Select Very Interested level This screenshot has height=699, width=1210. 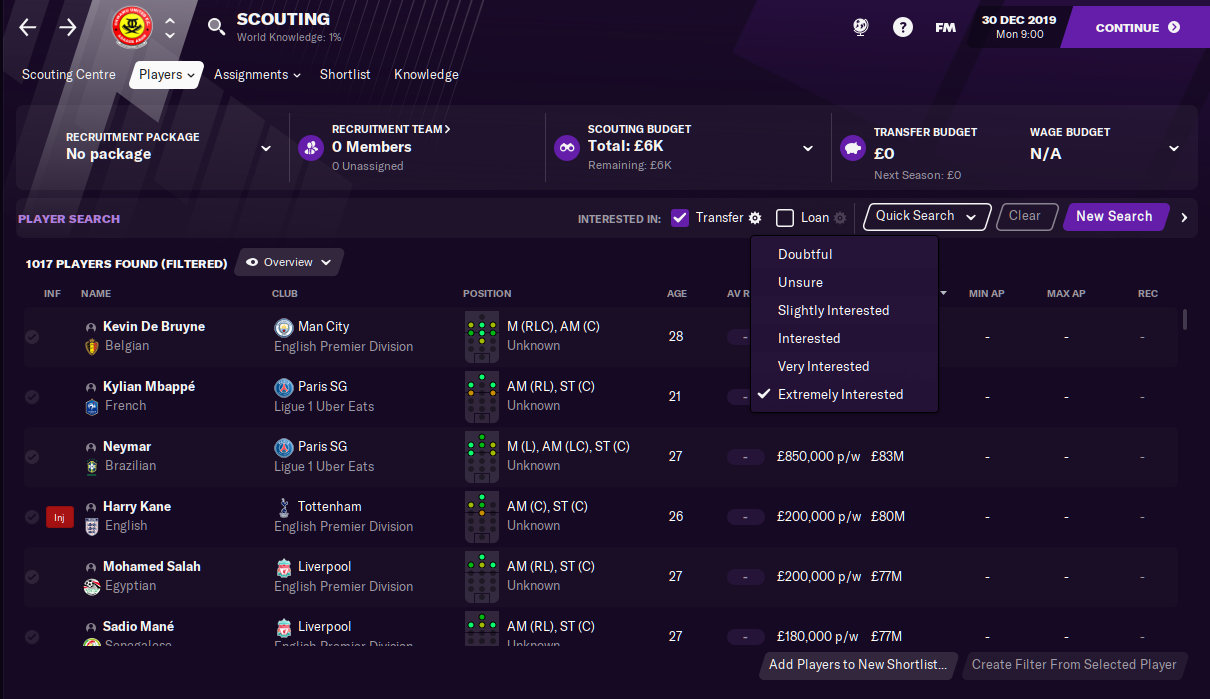pyautogui.click(x=845, y=366)
